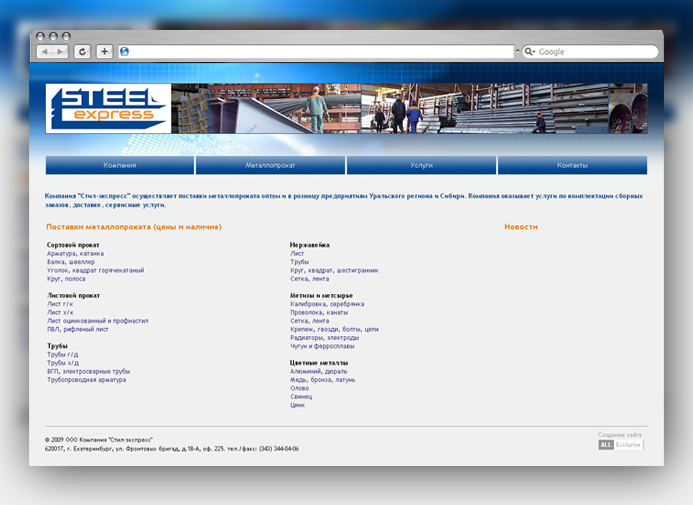The image size is (693, 505).
Task: Click Поставки металлопроката (цены и наличие) heading
Action: click(134, 227)
